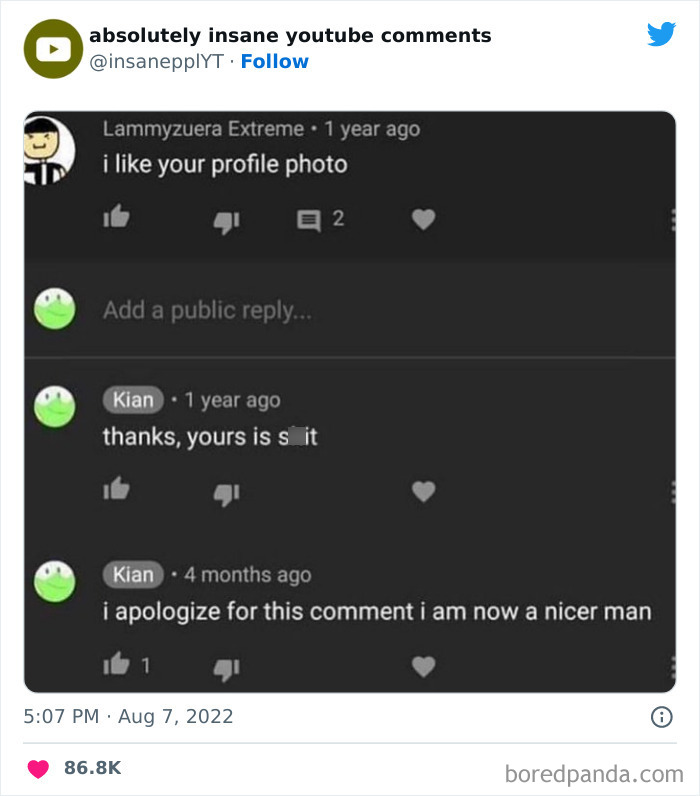This screenshot has height=796, width=700.
Task: Heart Kian's 1 year ago reply
Action: (424, 491)
